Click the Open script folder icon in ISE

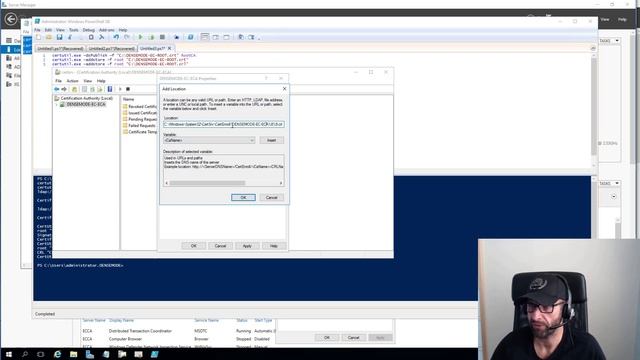tap(49, 37)
